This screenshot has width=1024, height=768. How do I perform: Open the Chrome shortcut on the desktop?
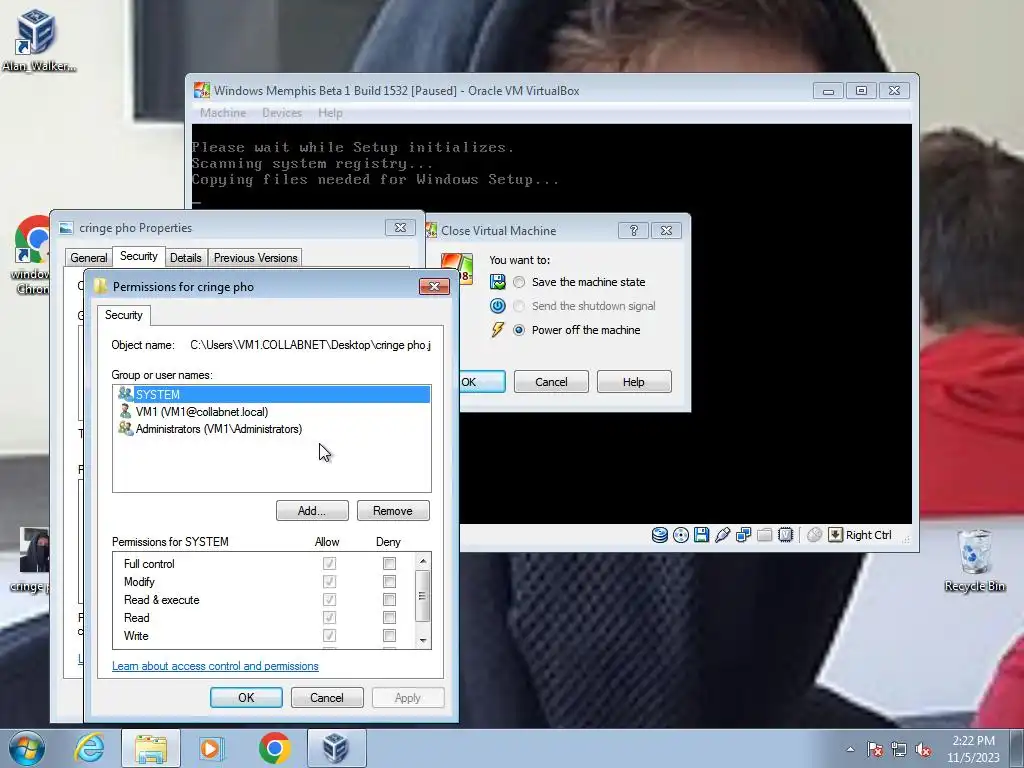[x=31, y=256]
